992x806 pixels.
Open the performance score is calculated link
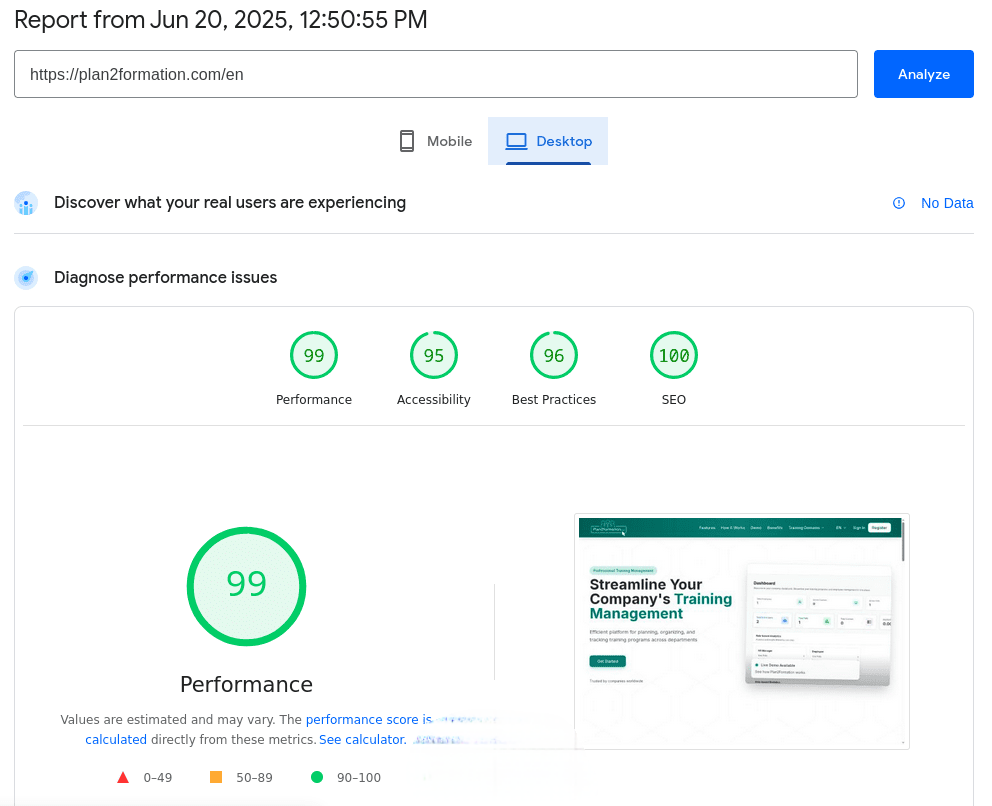(x=368, y=719)
